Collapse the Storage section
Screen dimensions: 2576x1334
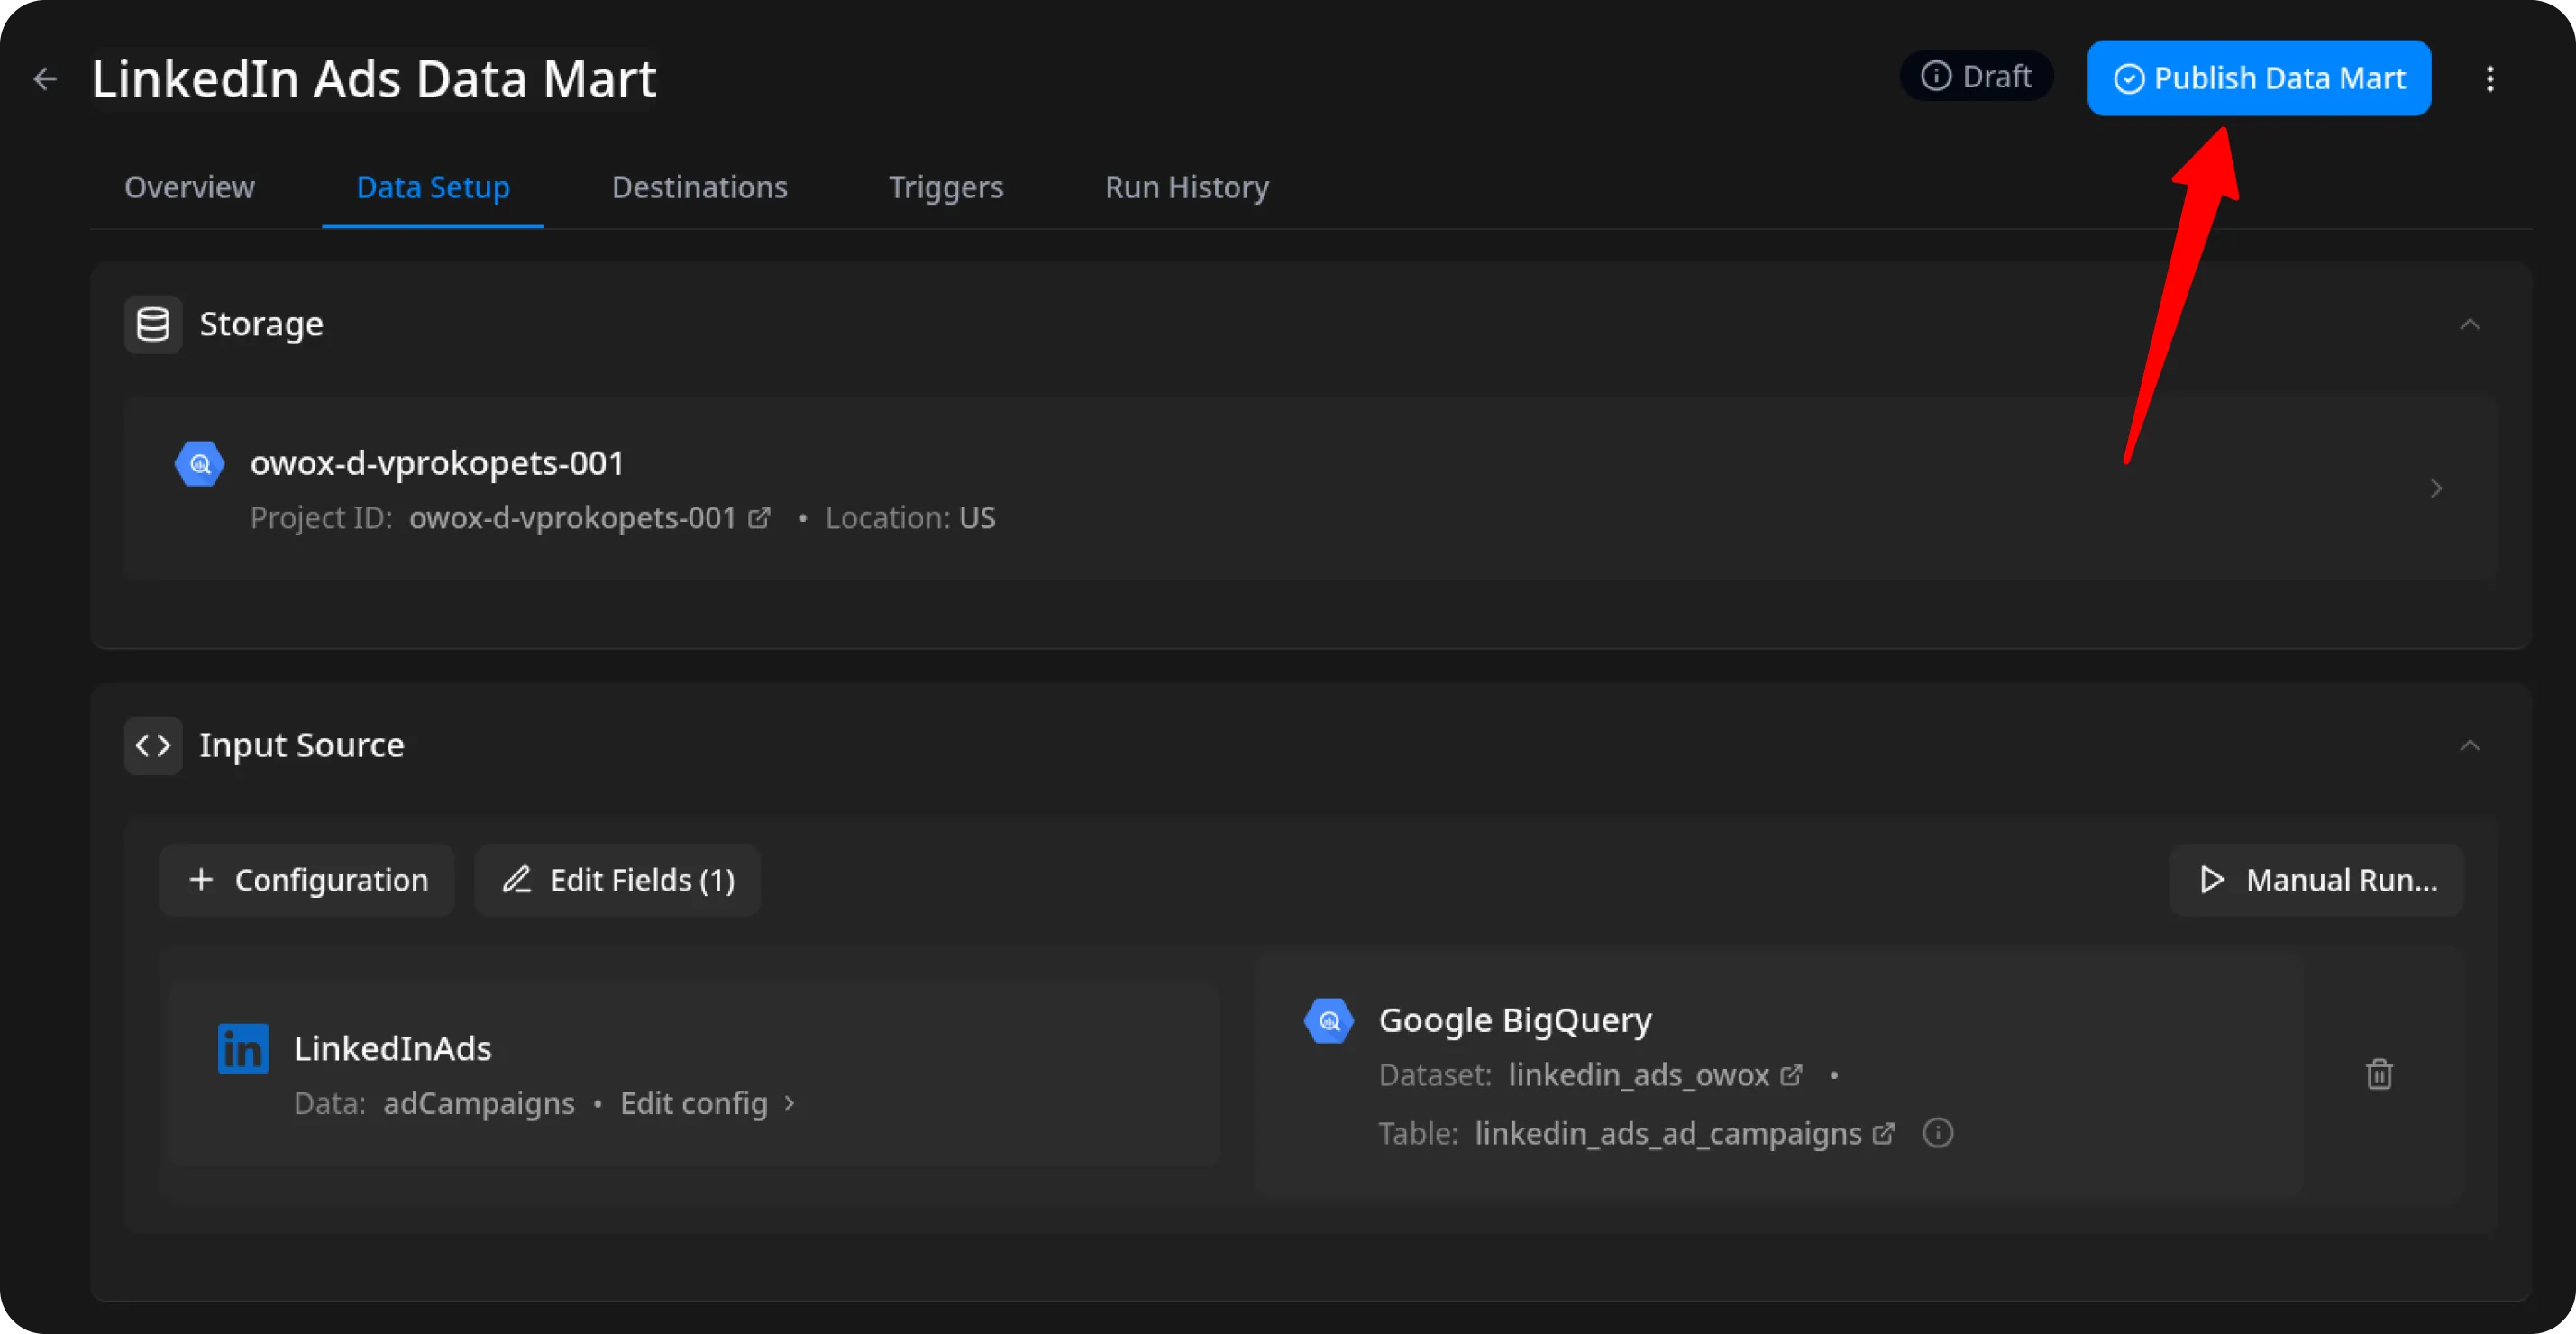pyautogui.click(x=2469, y=324)
